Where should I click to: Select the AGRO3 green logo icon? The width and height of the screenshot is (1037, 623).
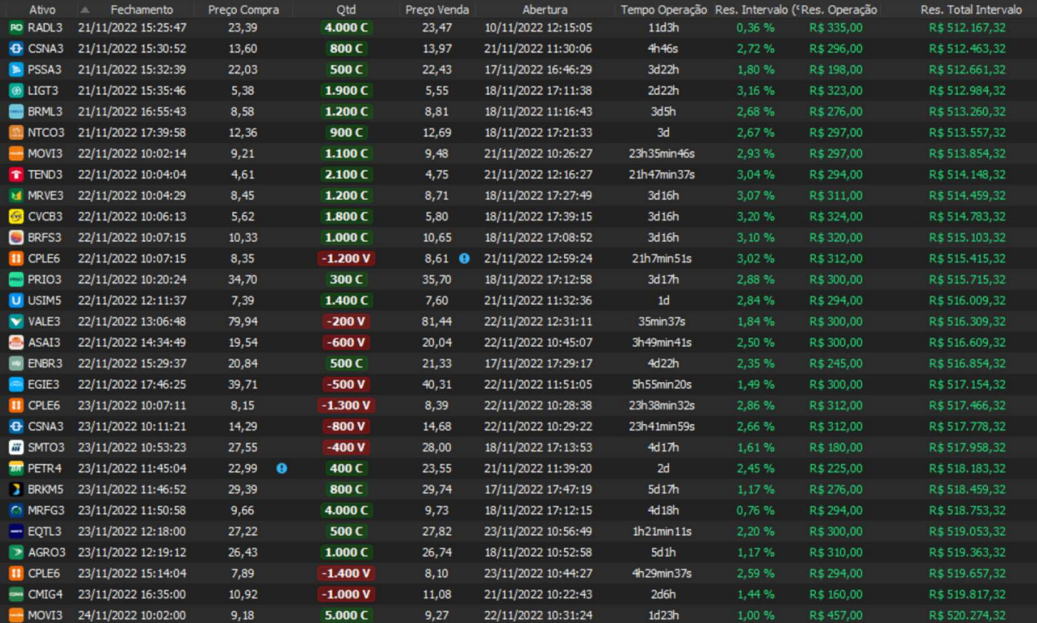[x=16, y=552]
